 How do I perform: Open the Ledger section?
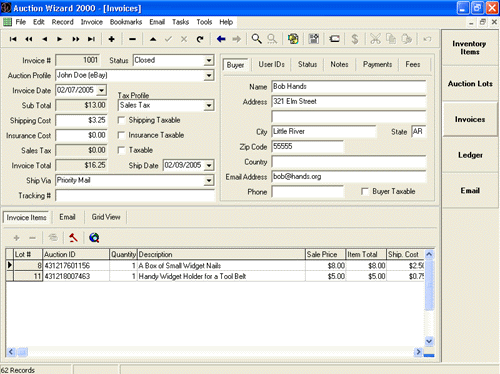pyautogui.click(x=470, y=155)
